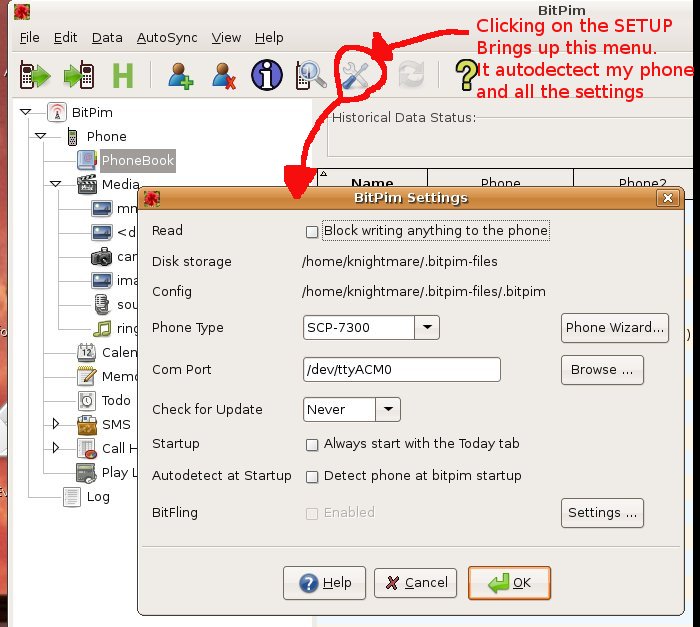This screenshot has height=627, width=700.
Task: Open the Data menu
Action: coord(107,38)
